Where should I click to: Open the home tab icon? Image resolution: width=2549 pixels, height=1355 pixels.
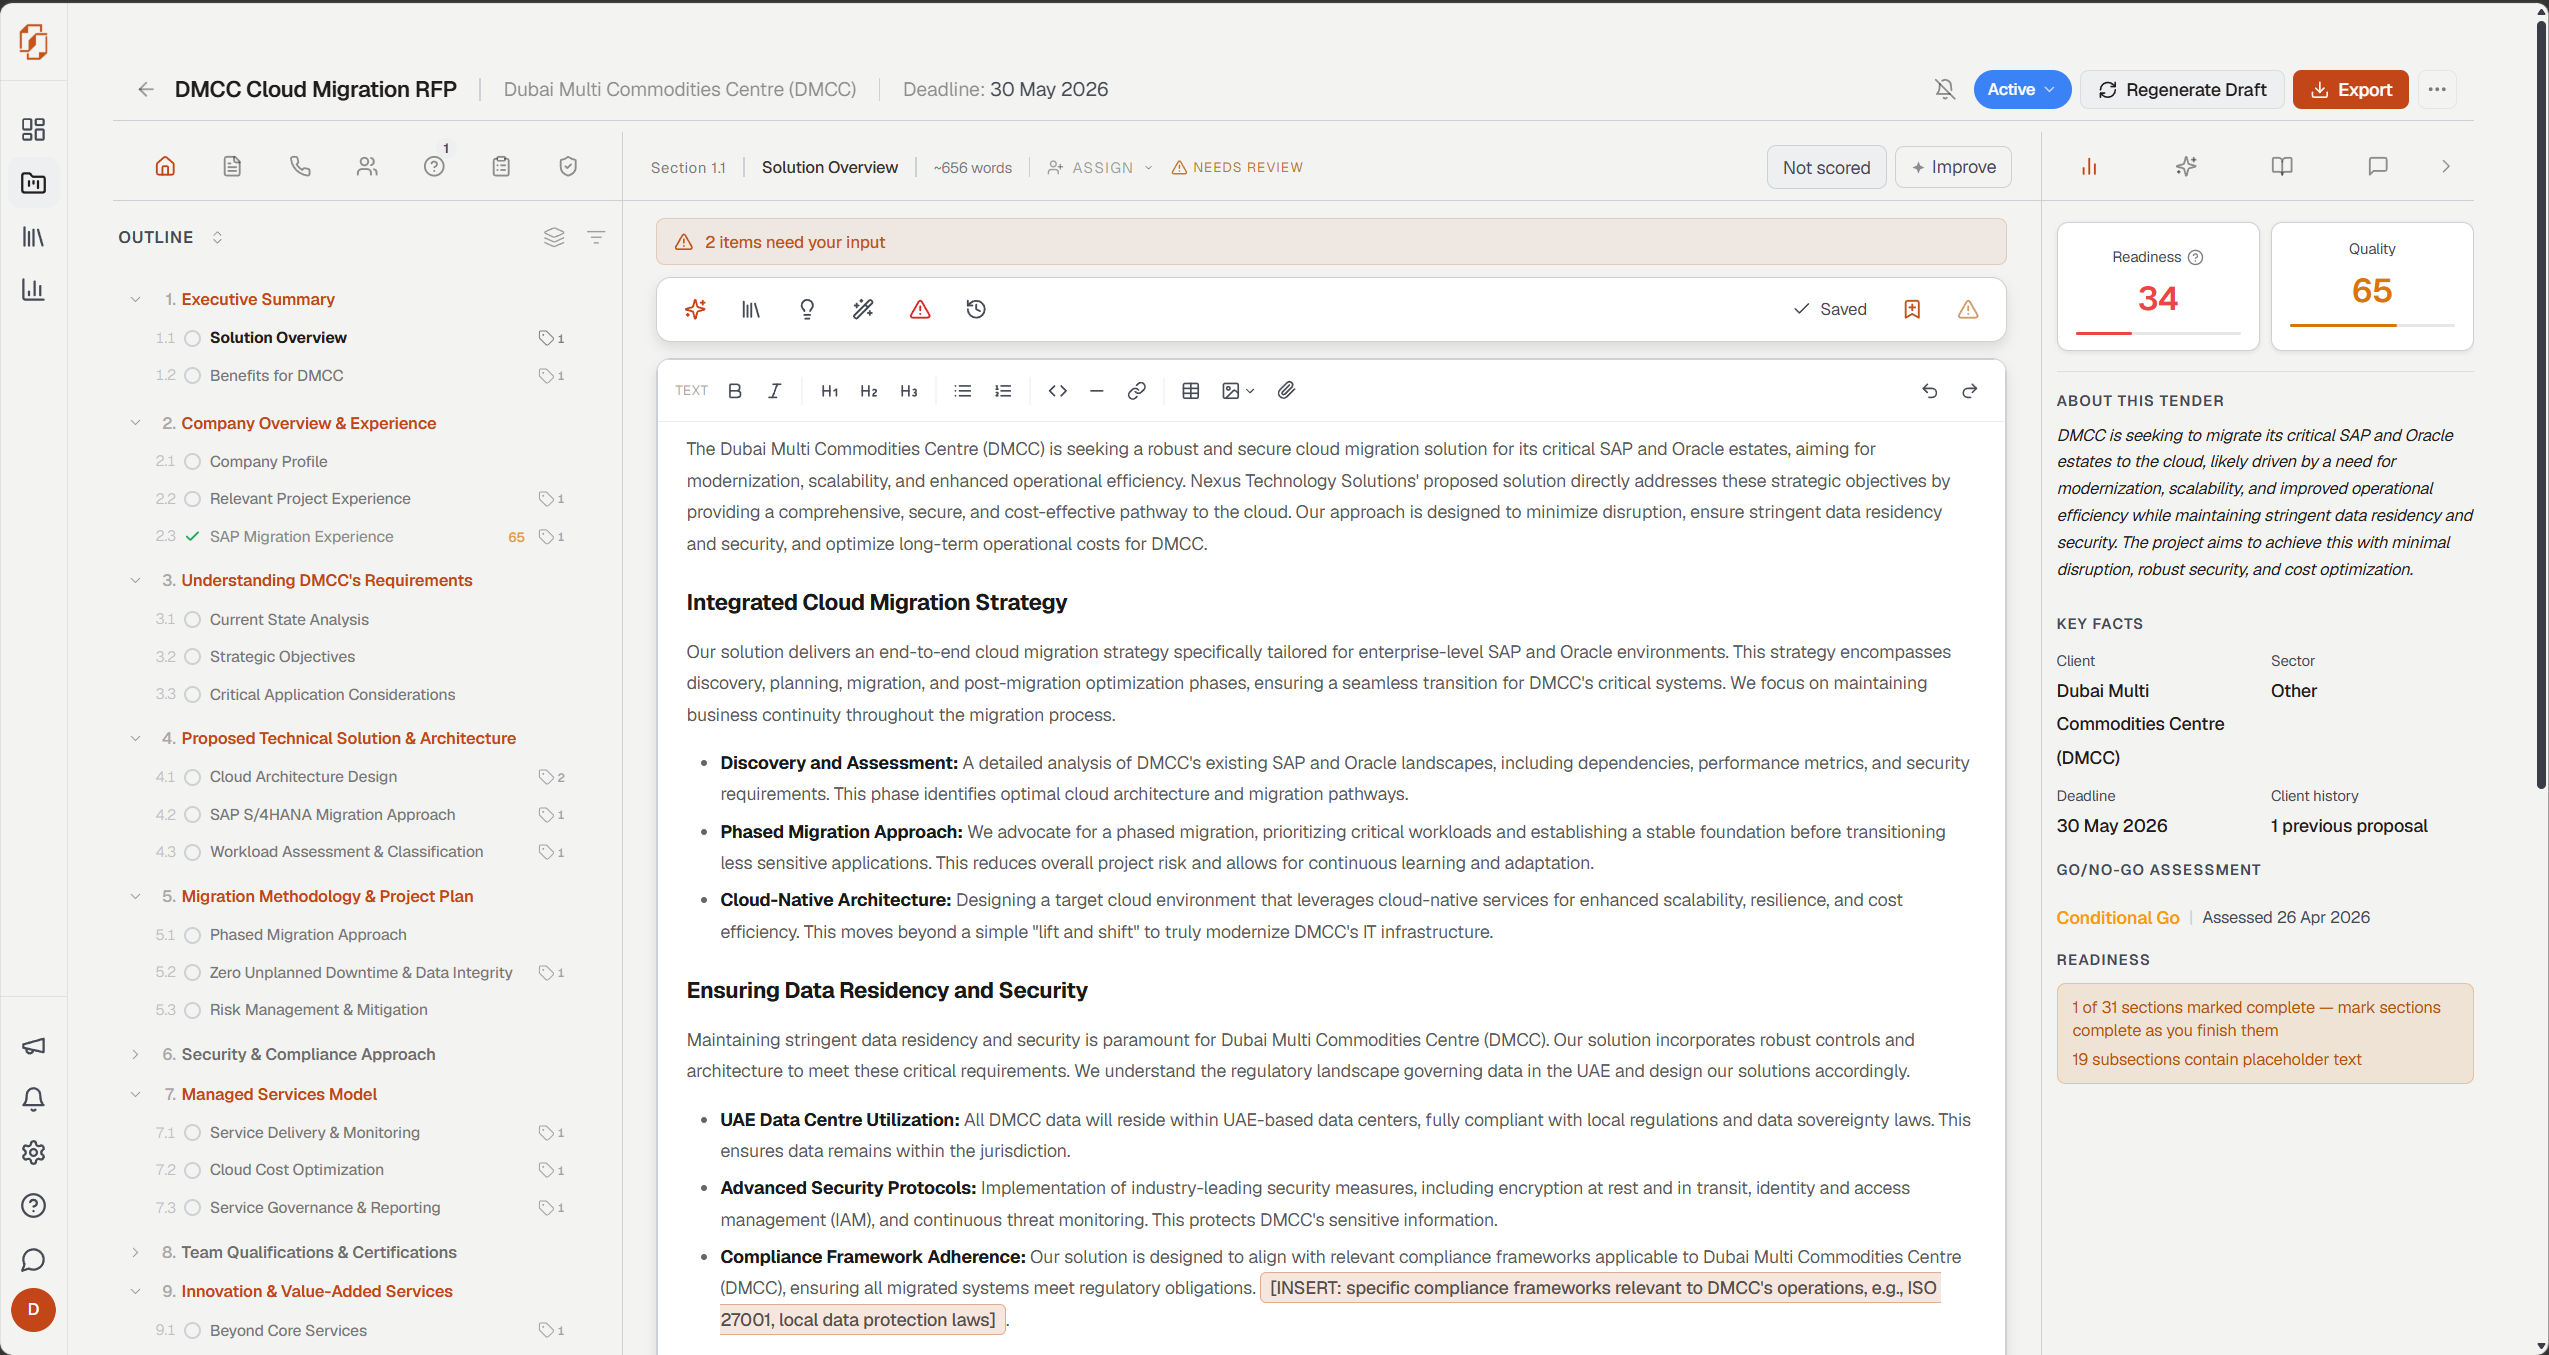(x=165, y=167)
